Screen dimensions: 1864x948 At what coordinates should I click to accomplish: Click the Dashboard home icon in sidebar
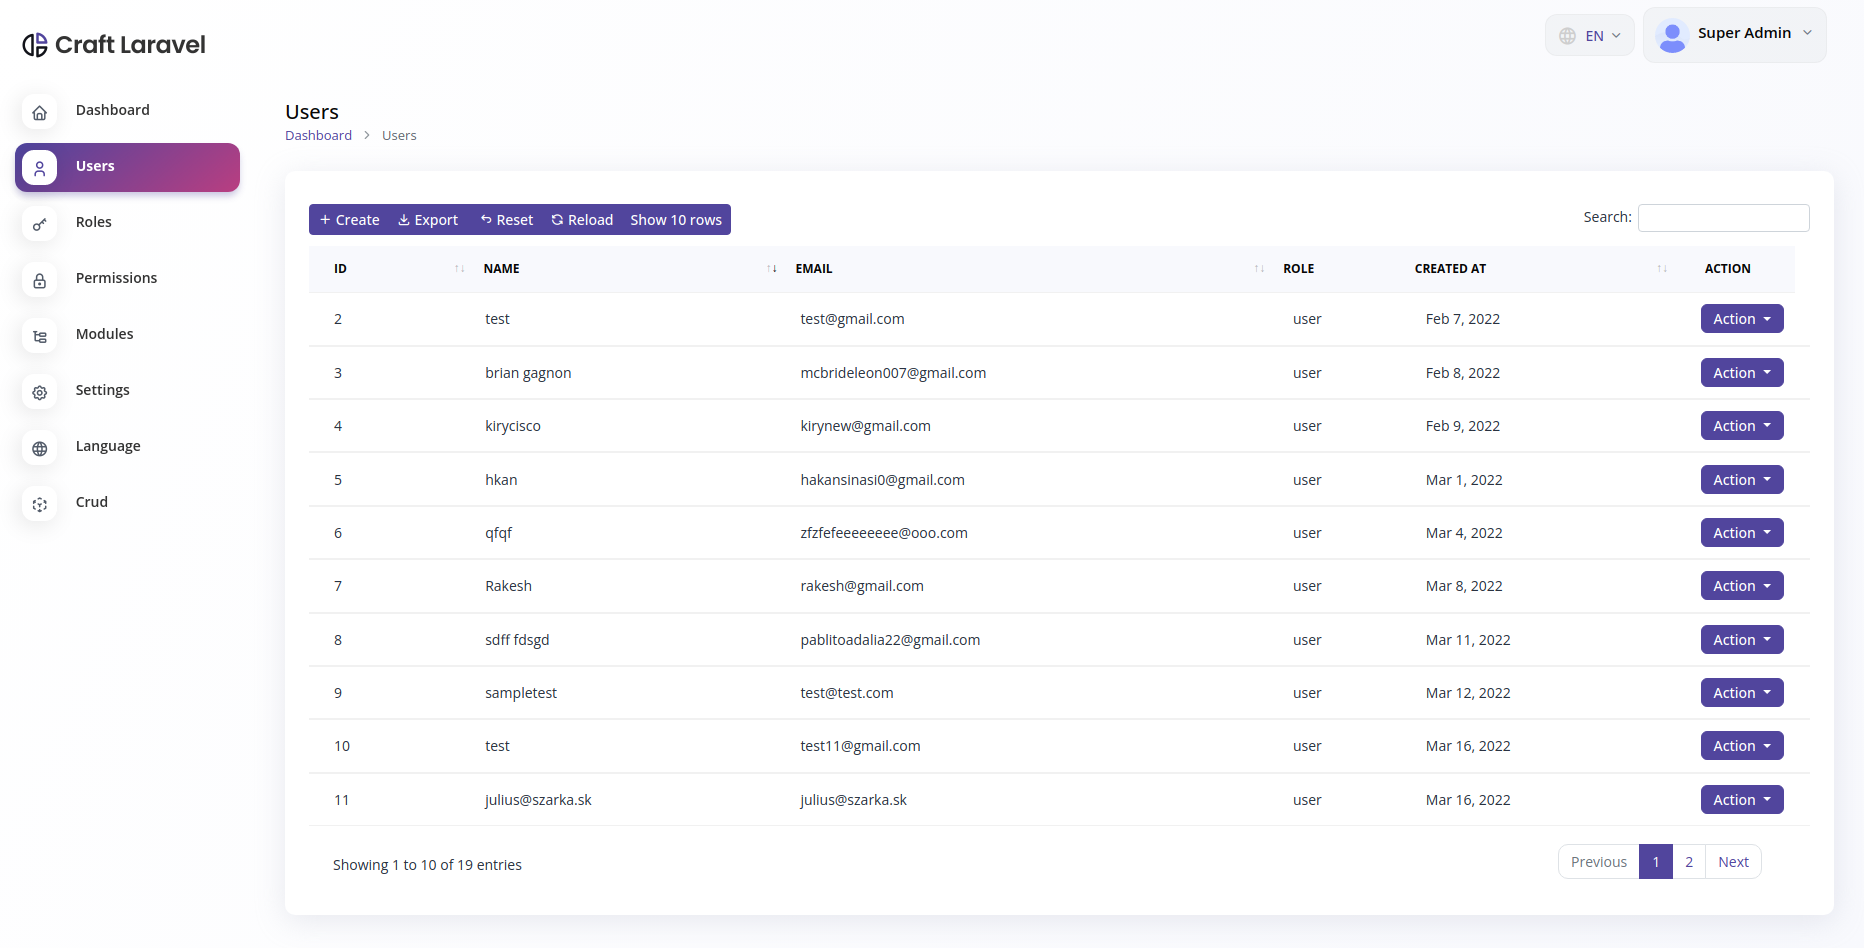(x=39, y=112)
